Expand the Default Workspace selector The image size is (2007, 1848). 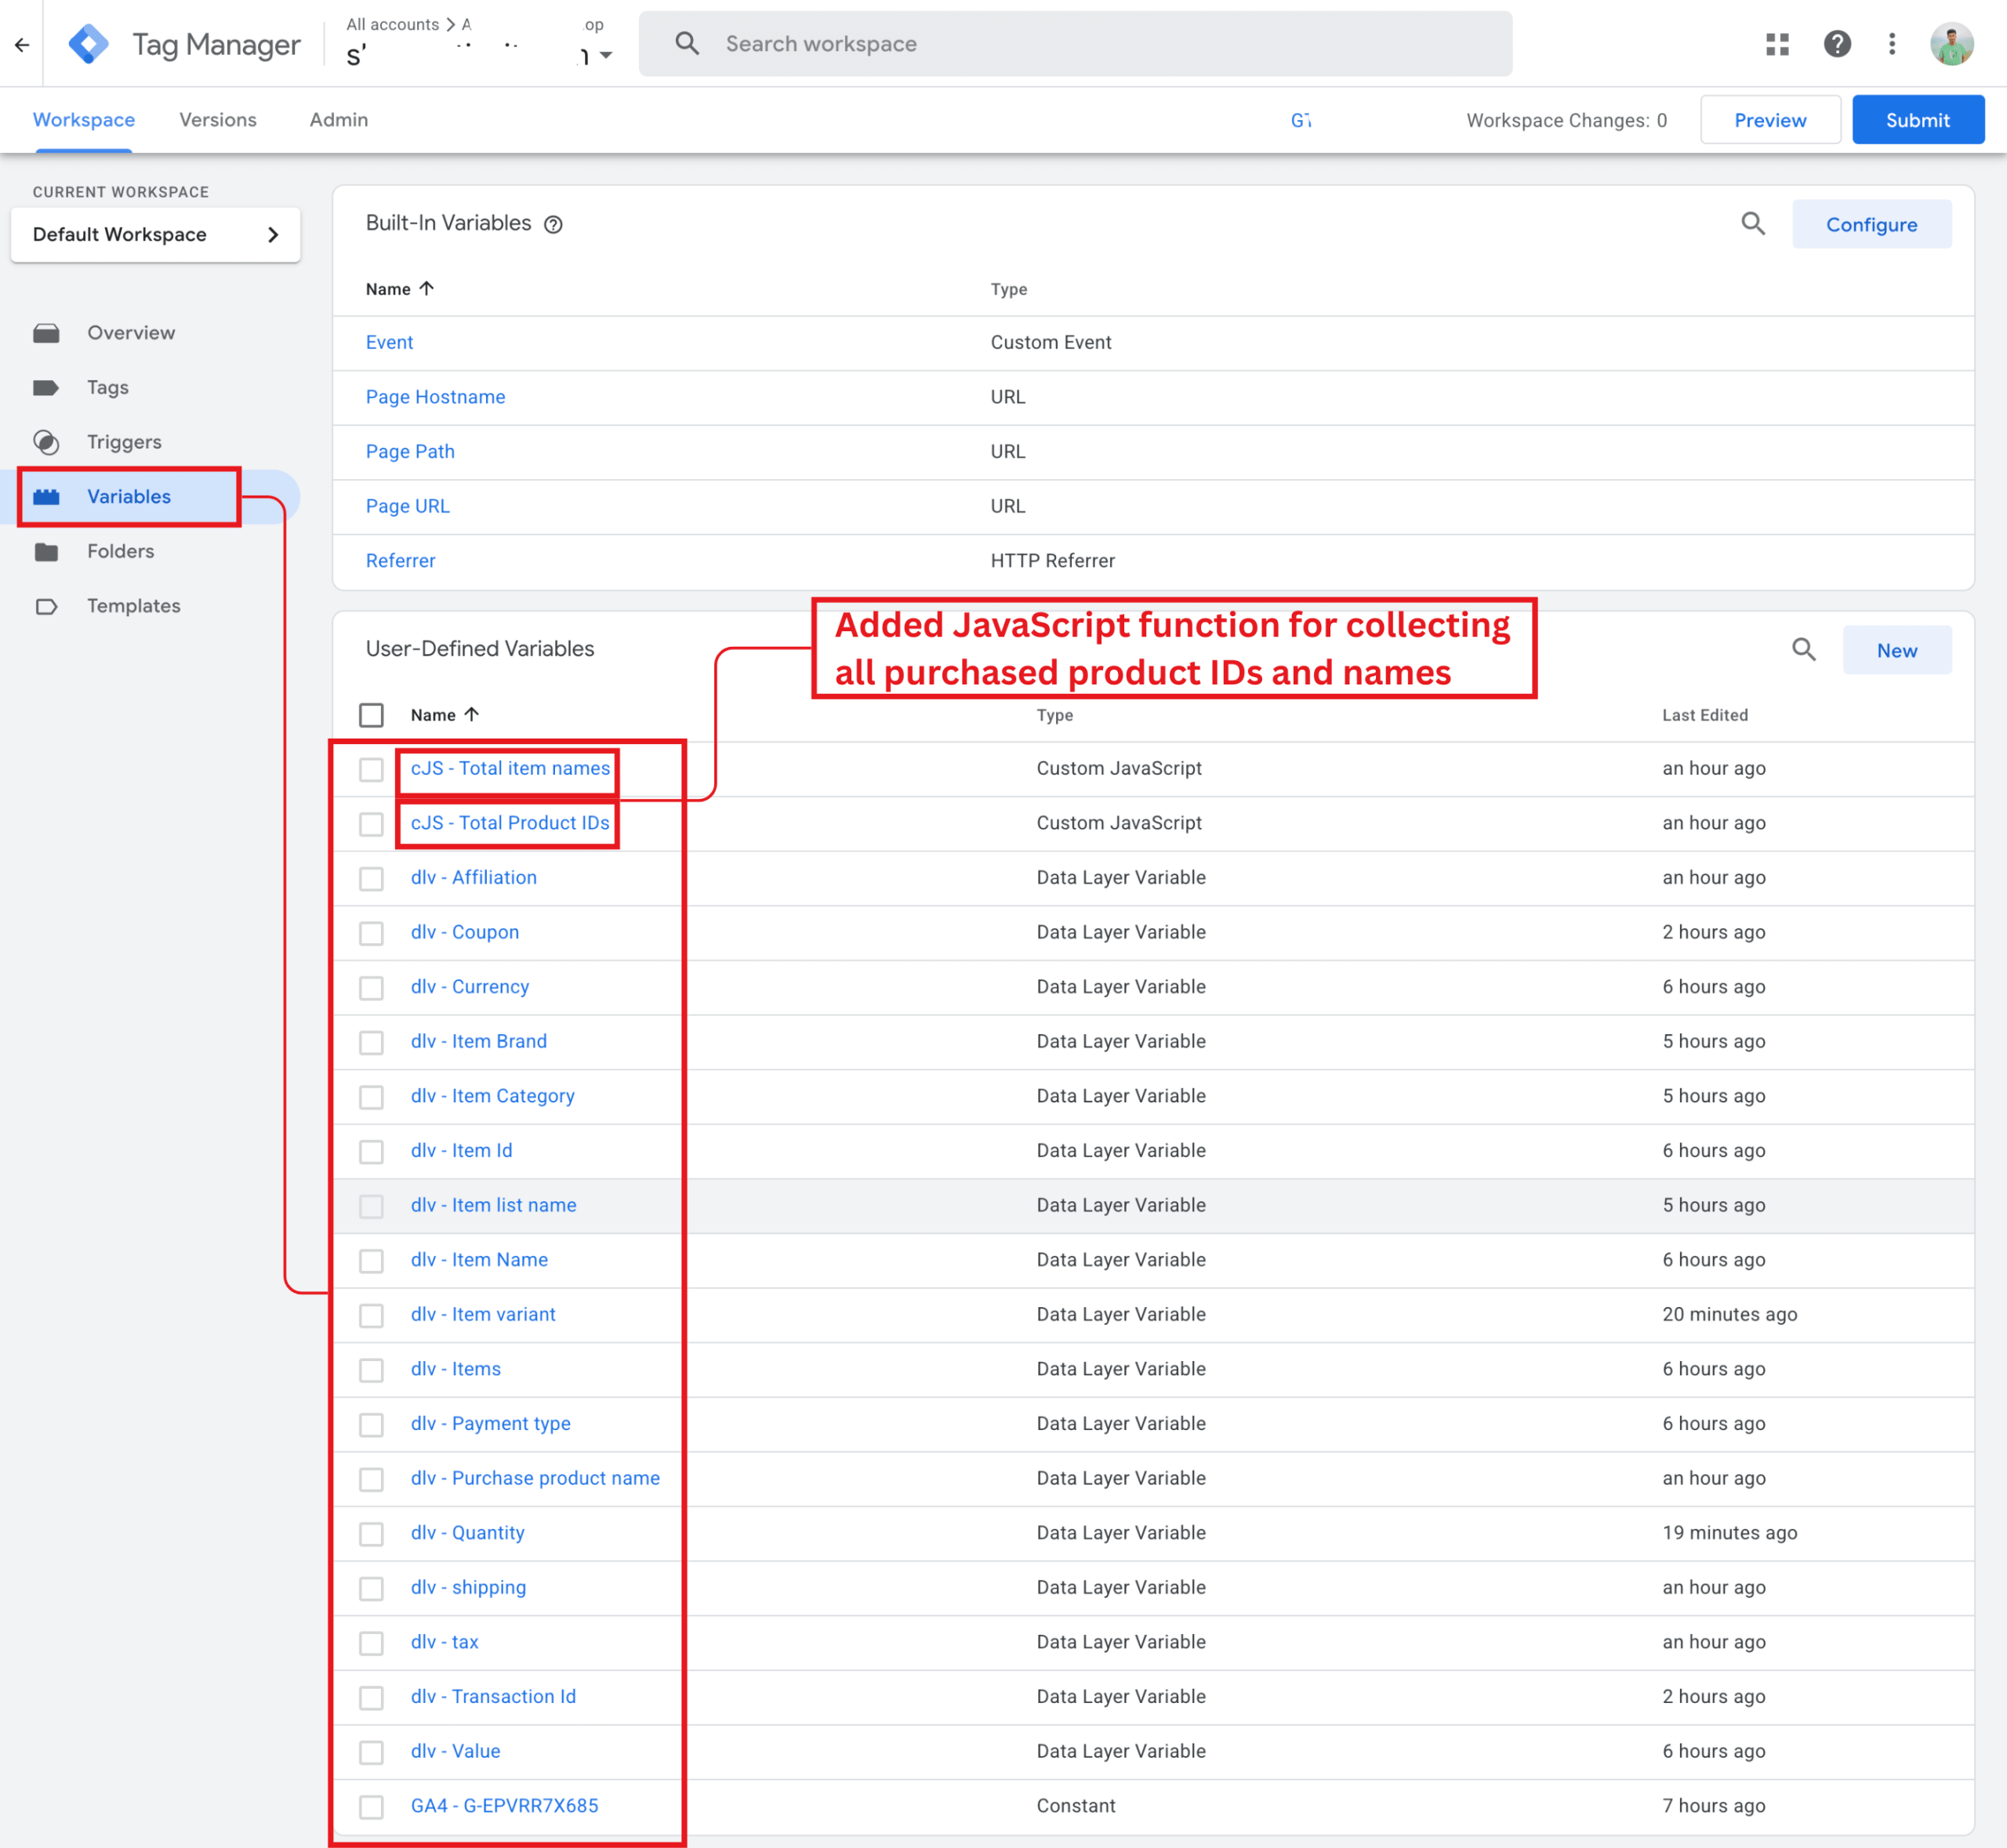[x=155, y=235]
